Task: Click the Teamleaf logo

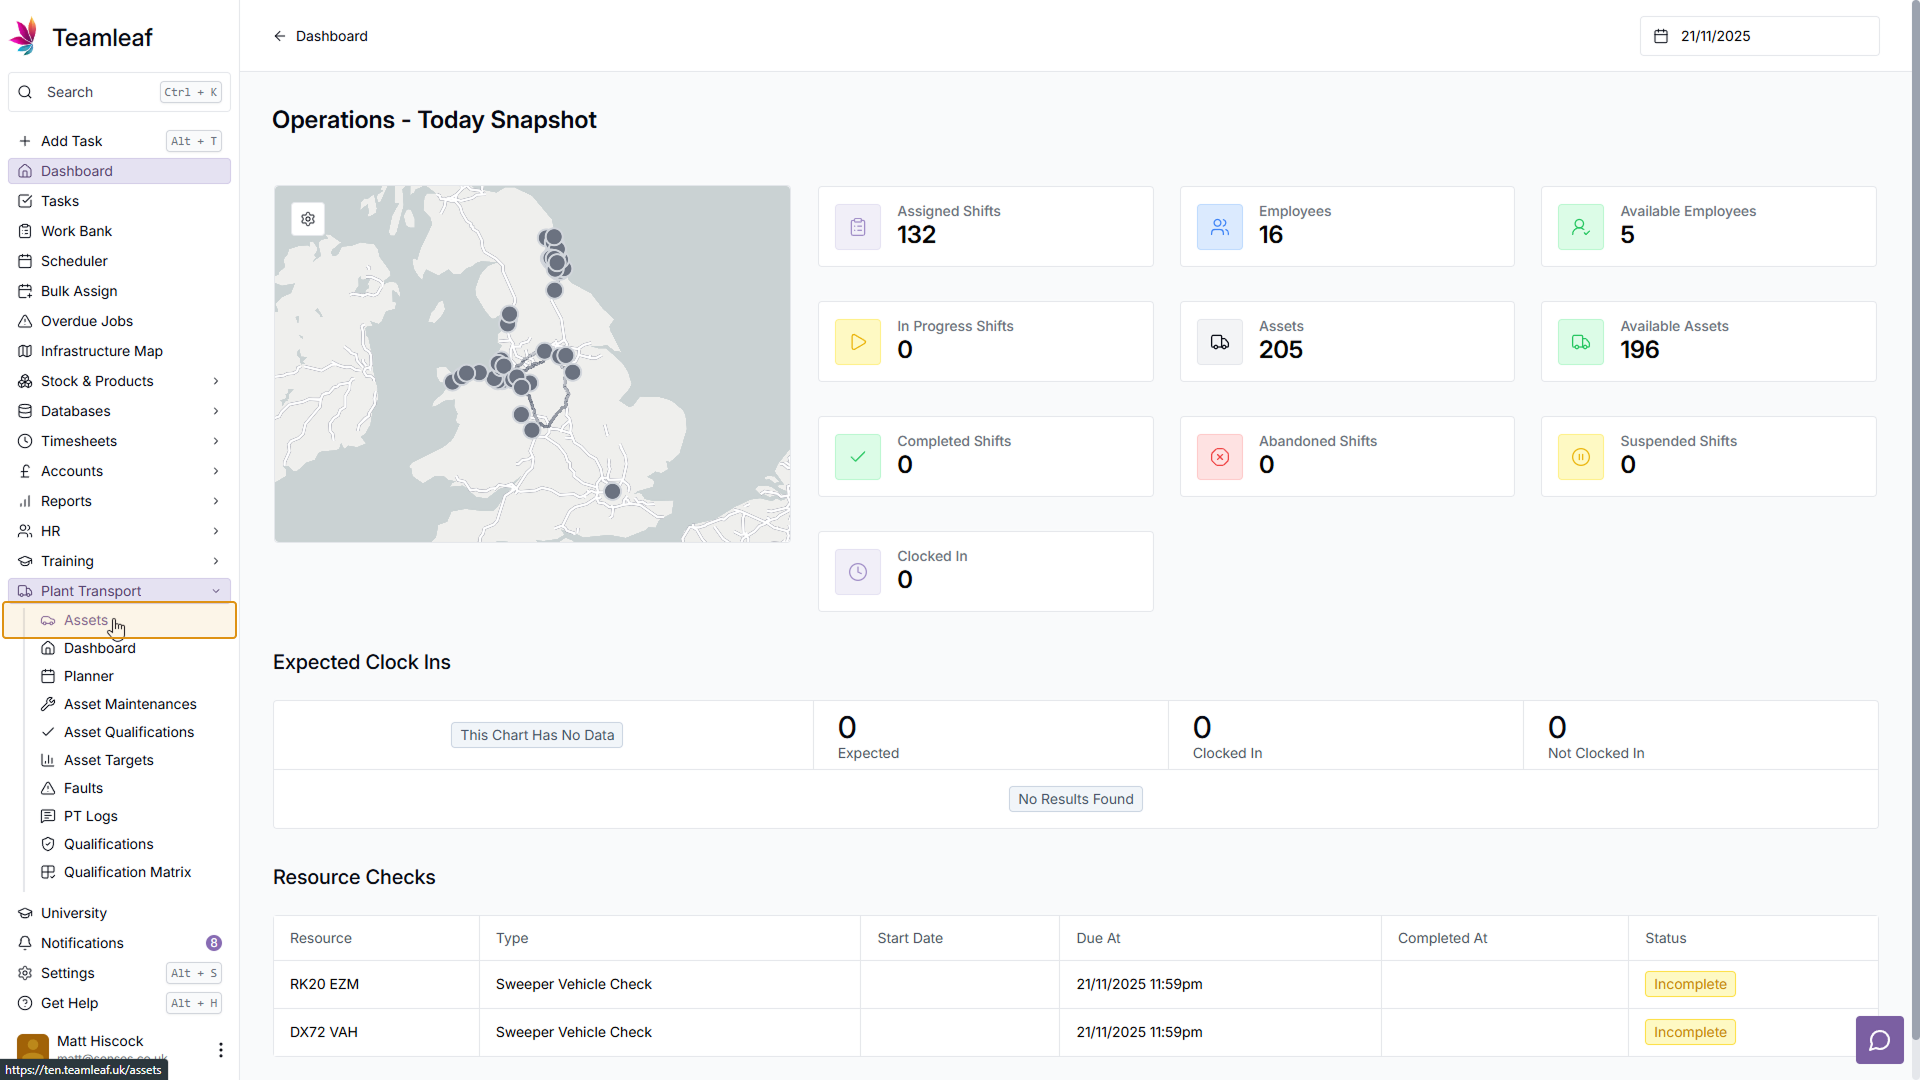Action: pyautogui.click(x=24, y=37)
